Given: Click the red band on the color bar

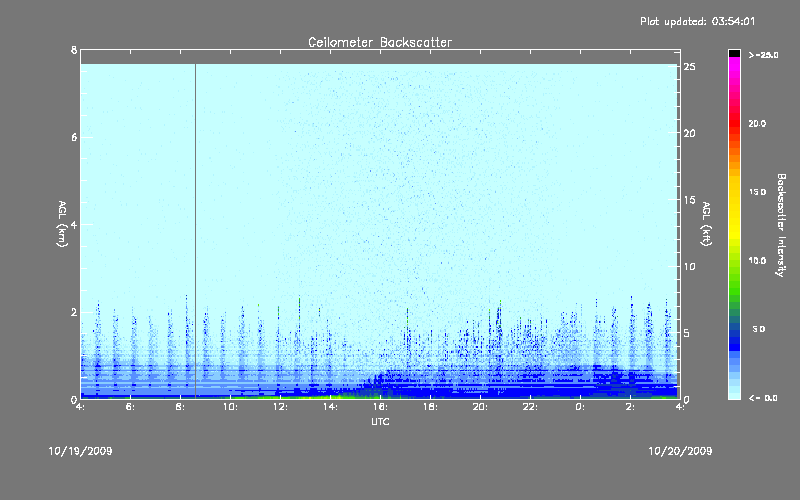Looking at the screenshot, I should (734, 125).
